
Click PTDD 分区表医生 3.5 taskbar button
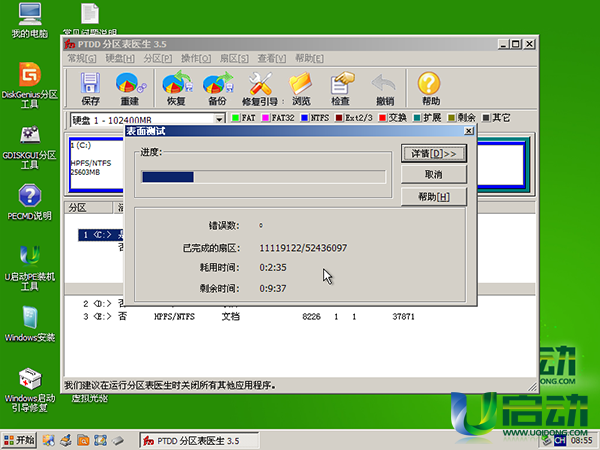coord(199,441)
